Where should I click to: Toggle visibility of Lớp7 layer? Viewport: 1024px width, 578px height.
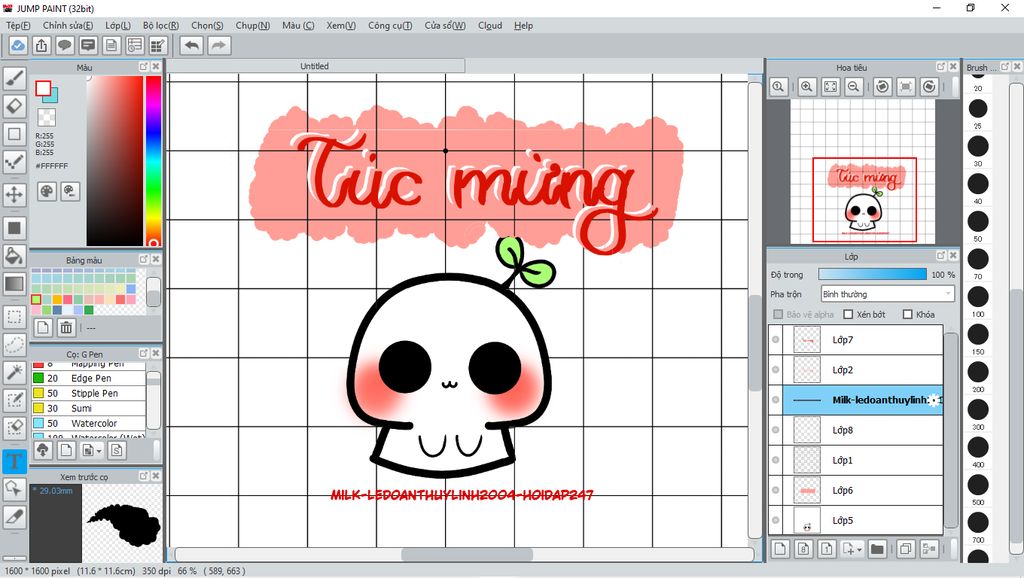point(776,340)
